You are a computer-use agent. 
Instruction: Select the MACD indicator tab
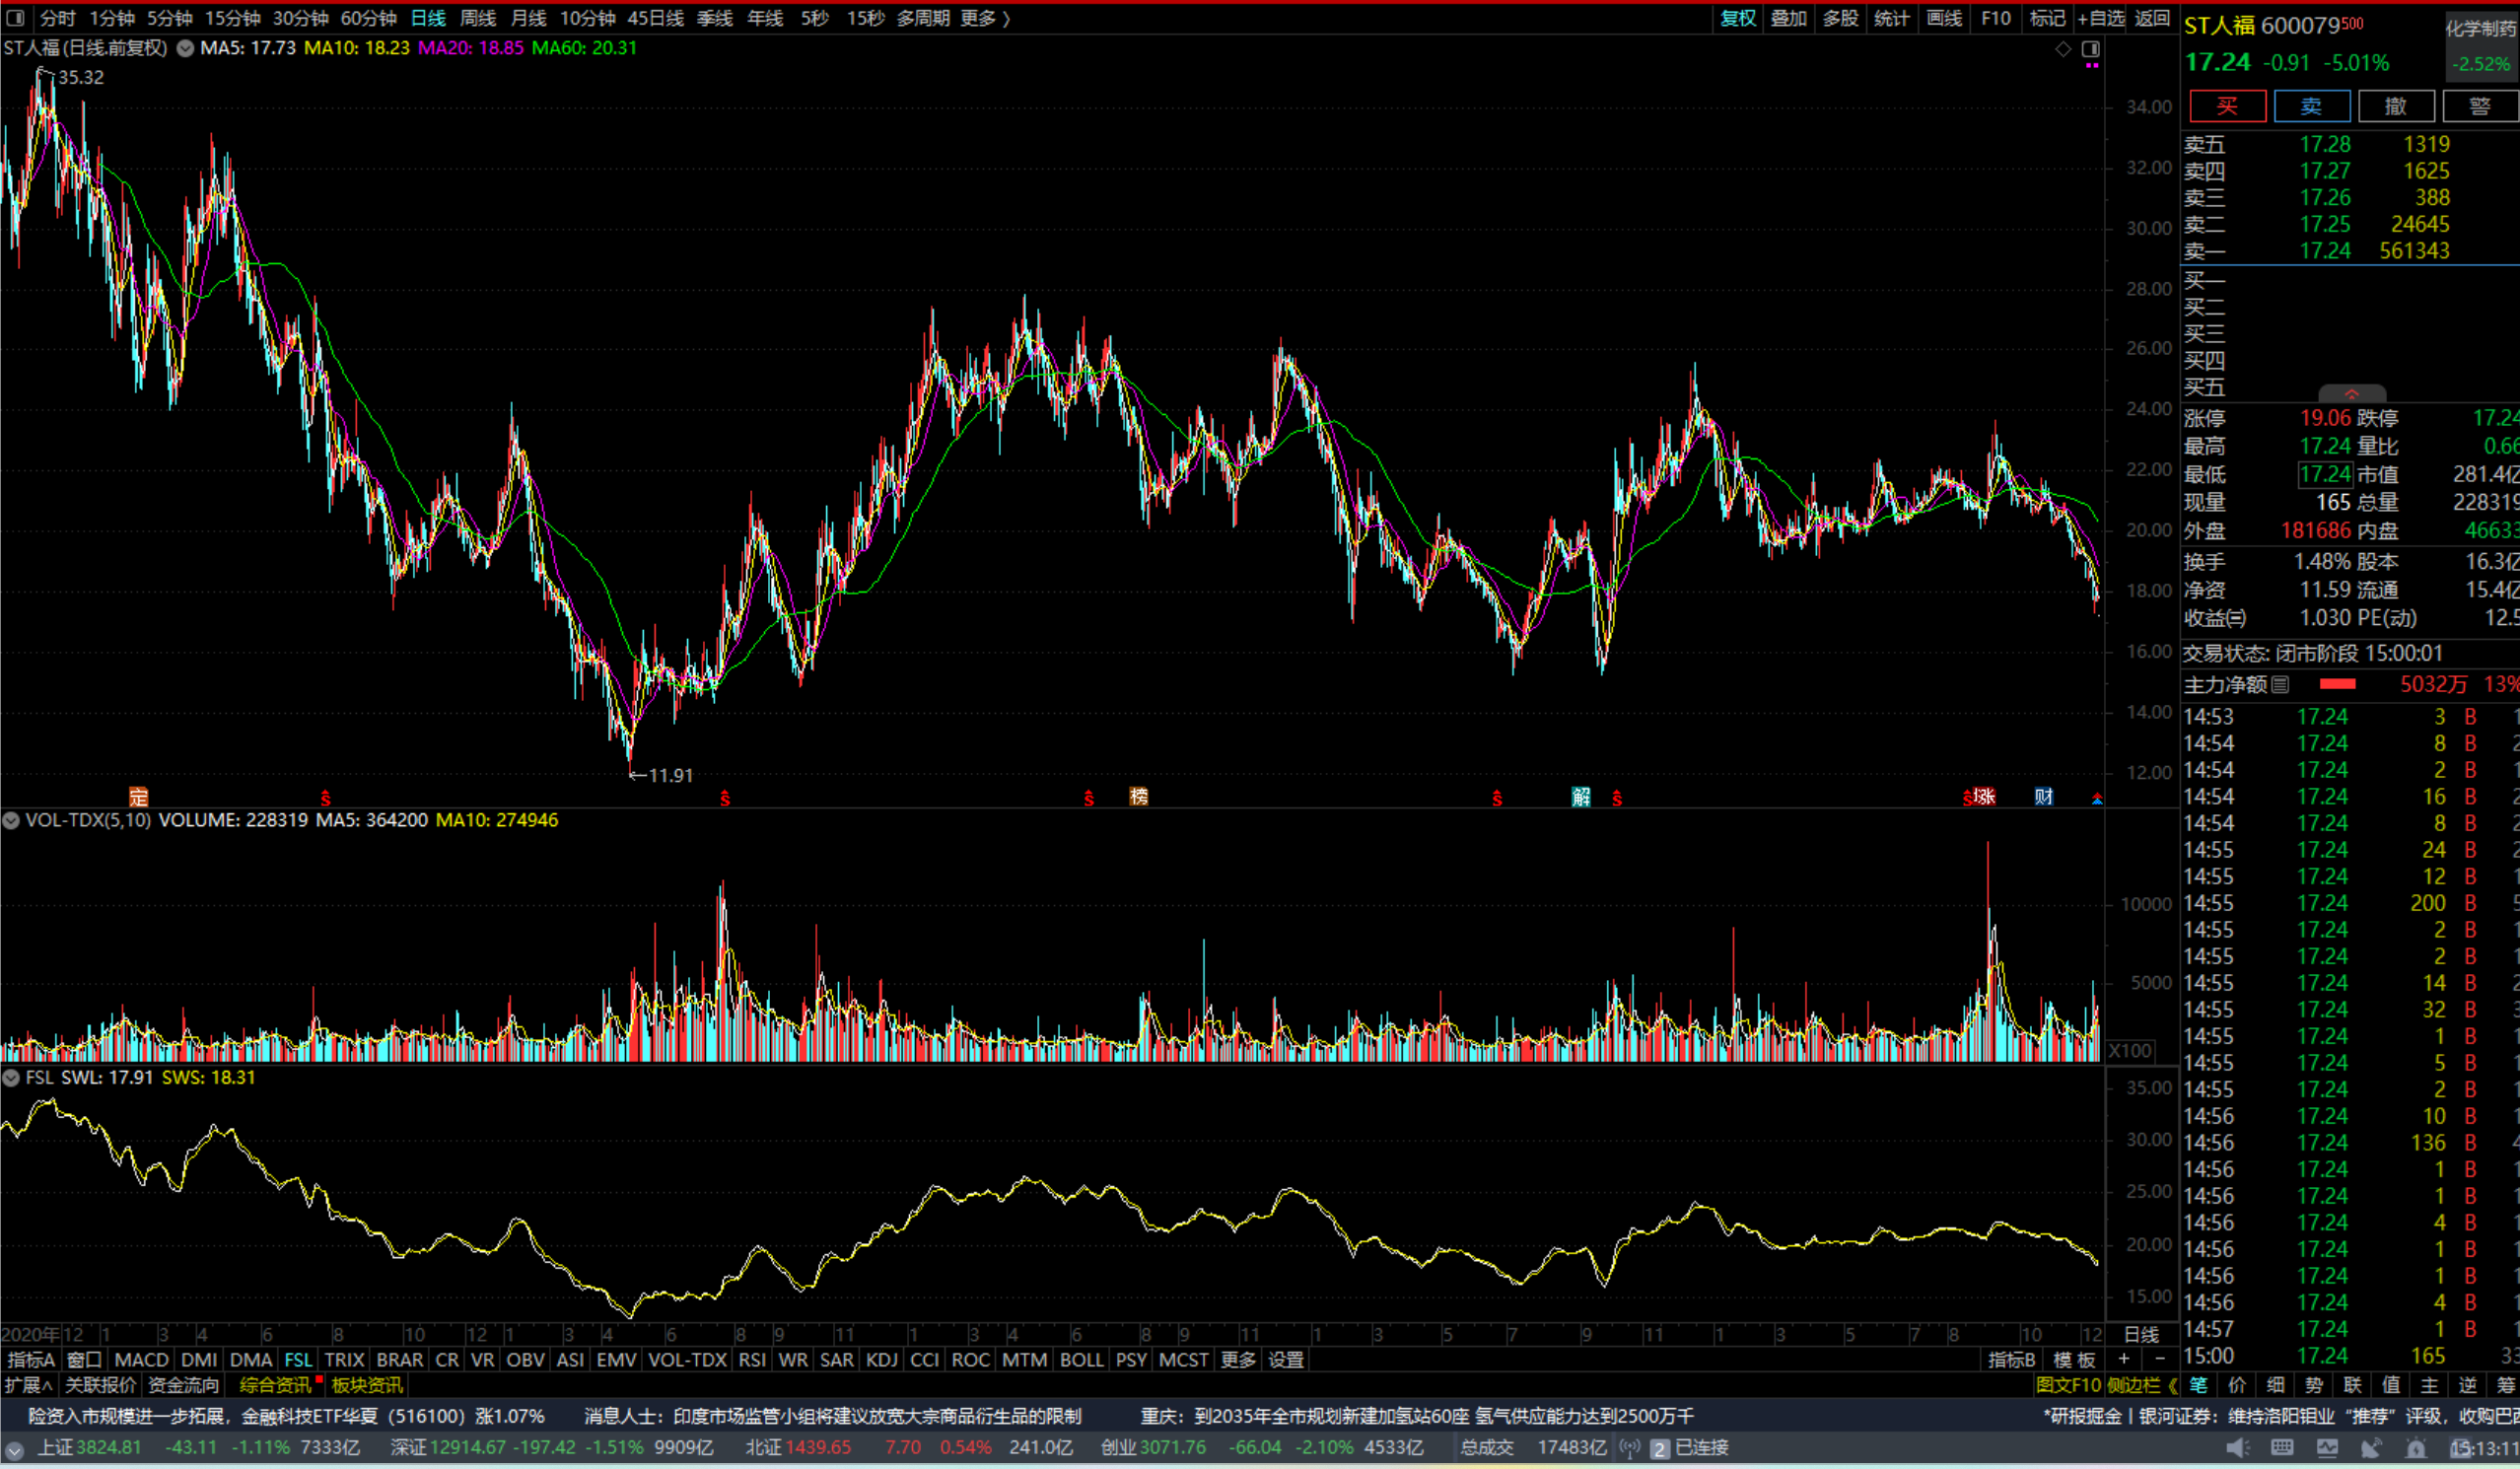141,1360
